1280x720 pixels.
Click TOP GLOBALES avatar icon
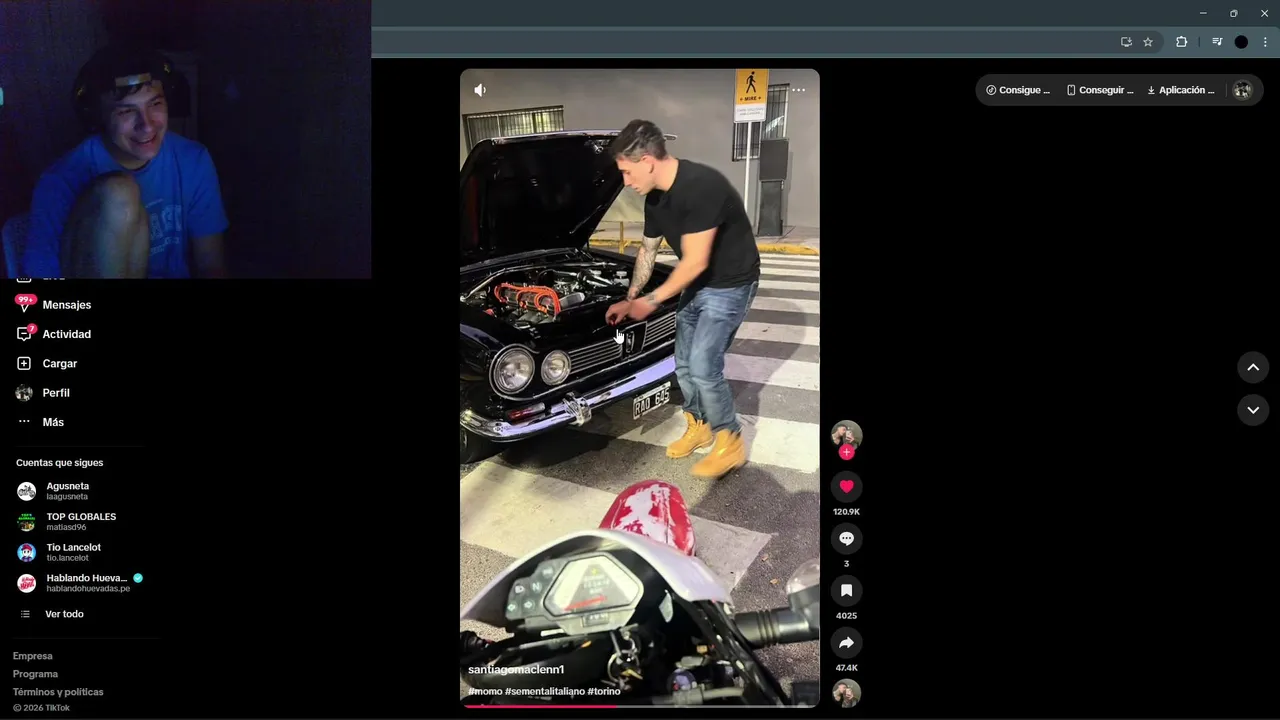(x=26, y=522)
